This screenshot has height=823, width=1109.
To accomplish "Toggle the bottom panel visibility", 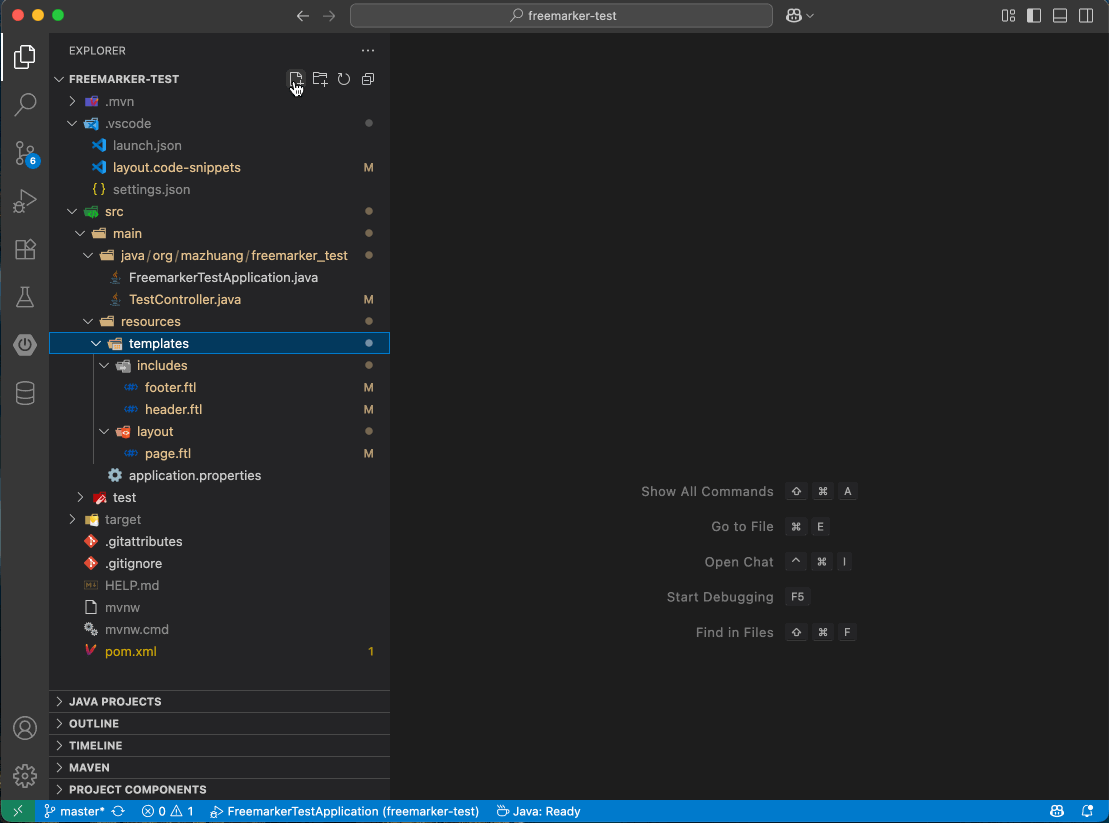I will [x=1060, y=16].
